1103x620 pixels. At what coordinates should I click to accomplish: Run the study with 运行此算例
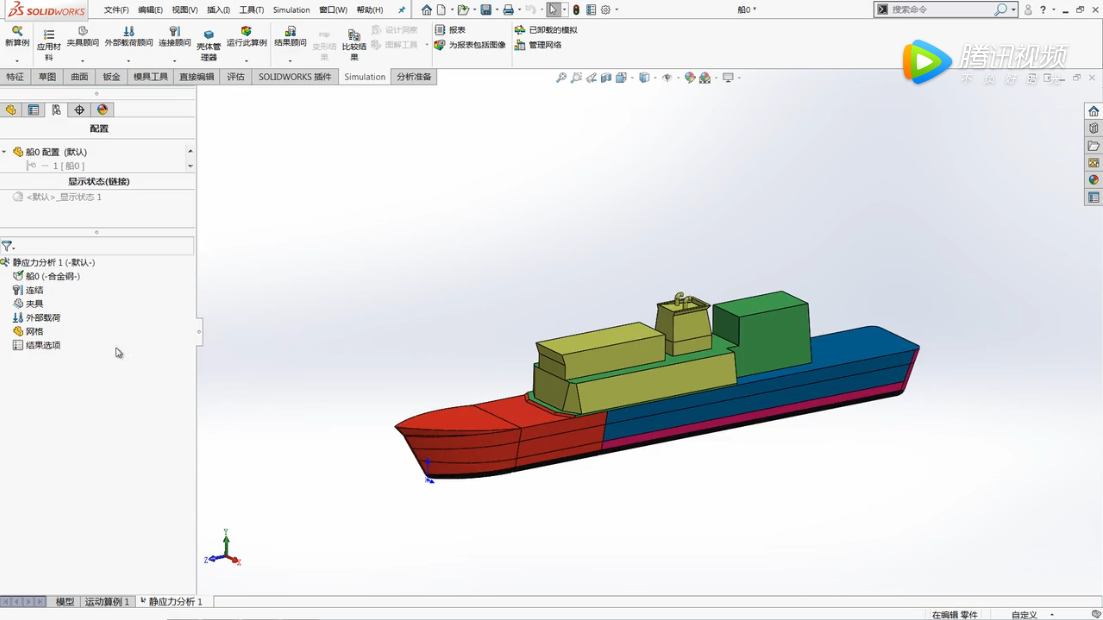pyautogui.click(x=246, y=37)
